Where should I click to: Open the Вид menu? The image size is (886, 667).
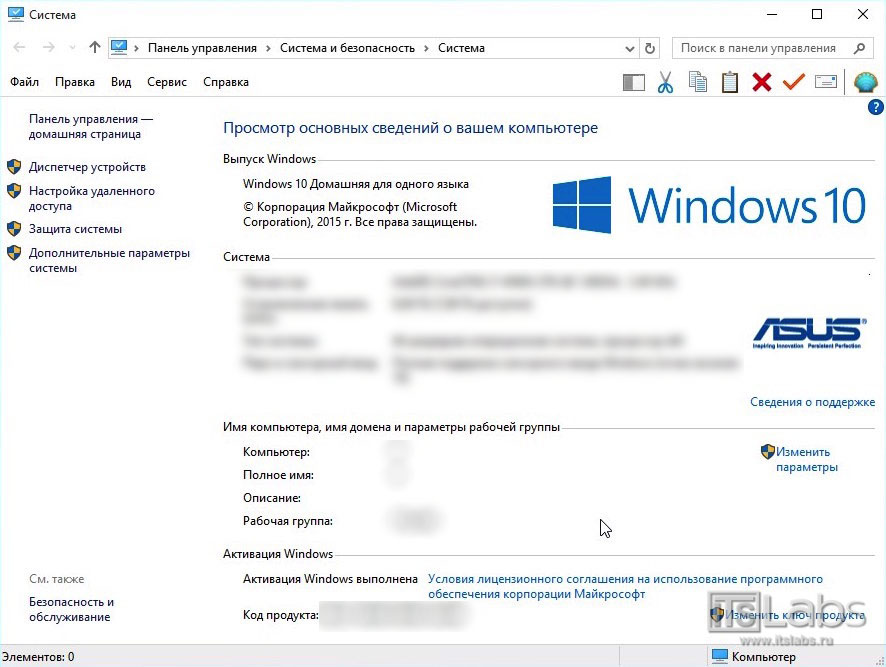click(121, 82)
